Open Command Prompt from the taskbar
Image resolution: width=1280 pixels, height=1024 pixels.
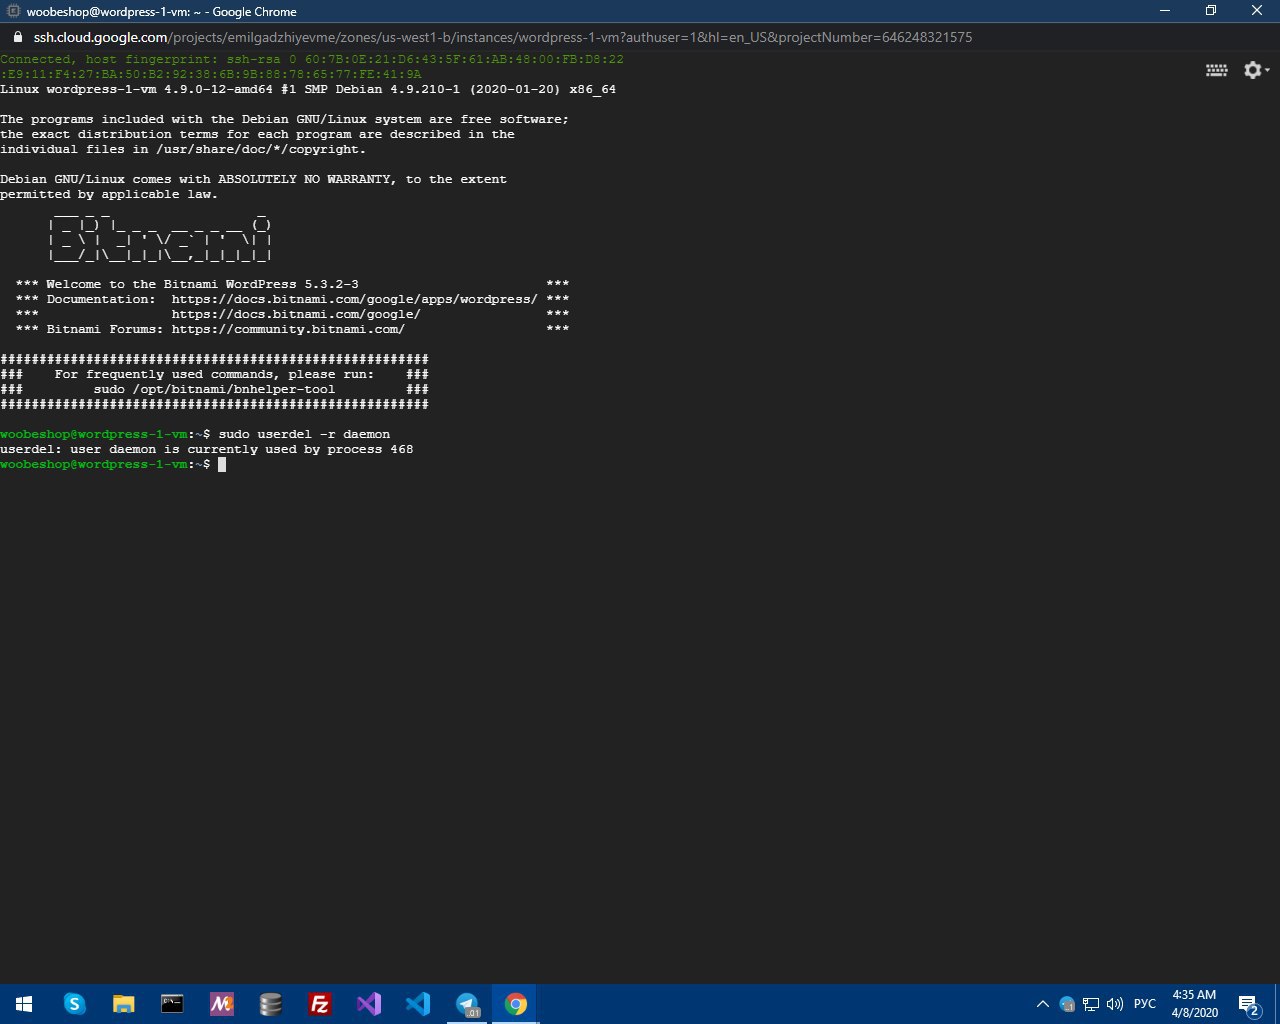click(x=172, y=1004)
